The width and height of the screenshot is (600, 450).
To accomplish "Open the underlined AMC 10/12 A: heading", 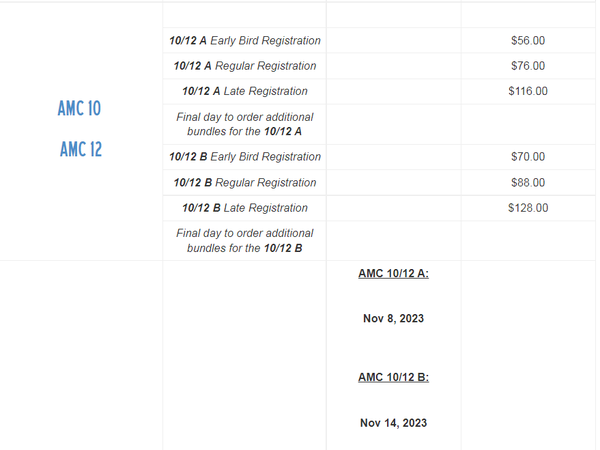I will [393, 273].
